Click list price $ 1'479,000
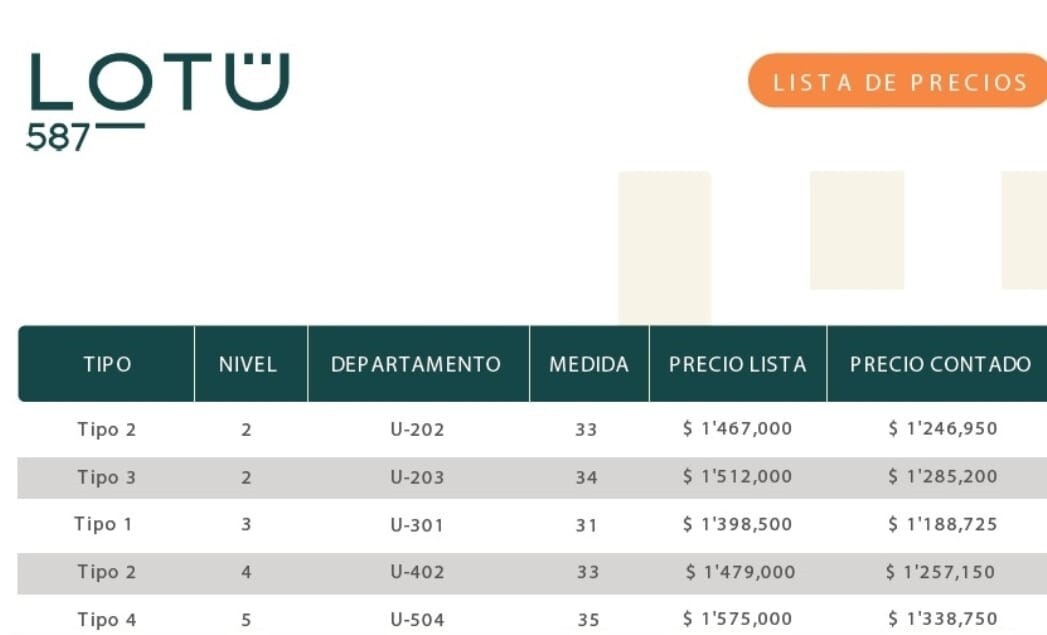Viewport: 1047px width, 635px height. tap(740, 572)
